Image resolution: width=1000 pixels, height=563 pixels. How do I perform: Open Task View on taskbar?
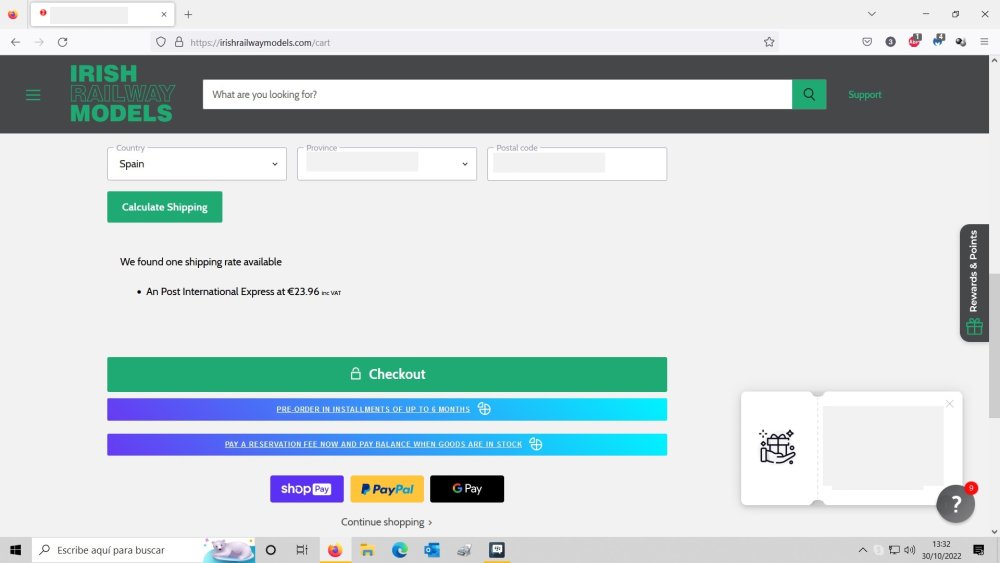point(302,550)
